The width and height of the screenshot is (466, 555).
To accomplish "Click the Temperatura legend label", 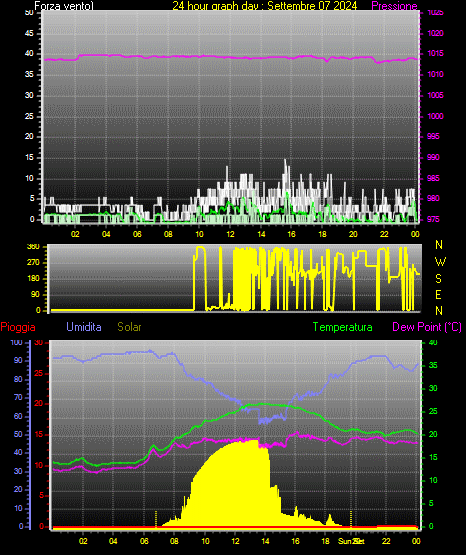I will pyautogui.click(x=342, y=327).
